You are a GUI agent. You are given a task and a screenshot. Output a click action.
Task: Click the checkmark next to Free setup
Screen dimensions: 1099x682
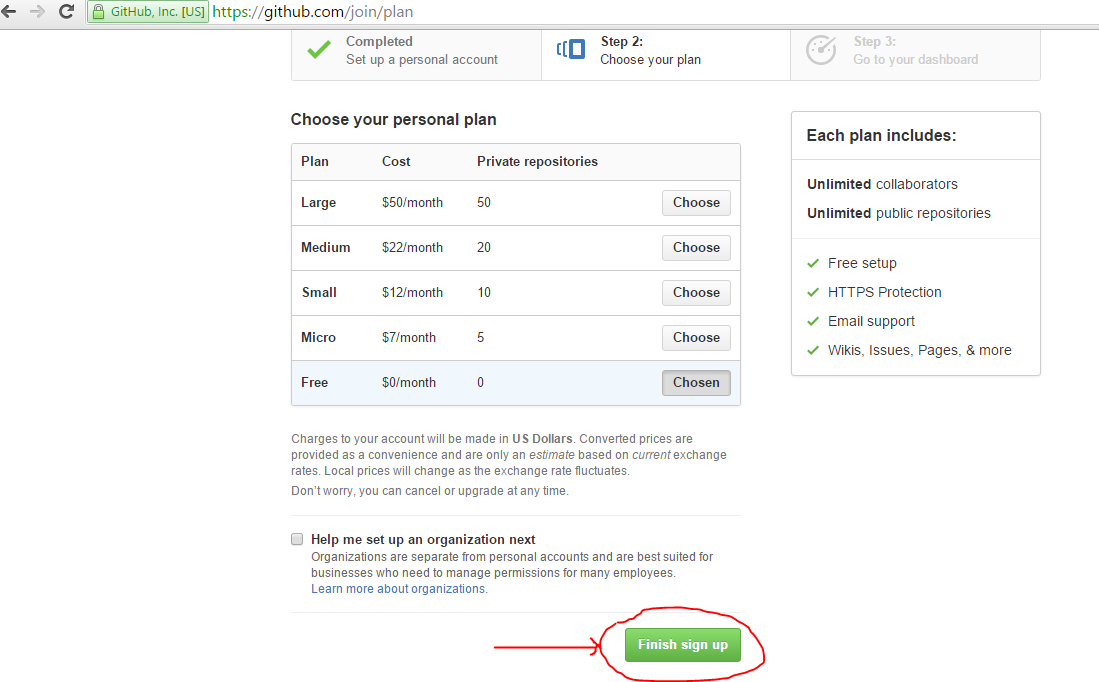(x=812, y=263)
